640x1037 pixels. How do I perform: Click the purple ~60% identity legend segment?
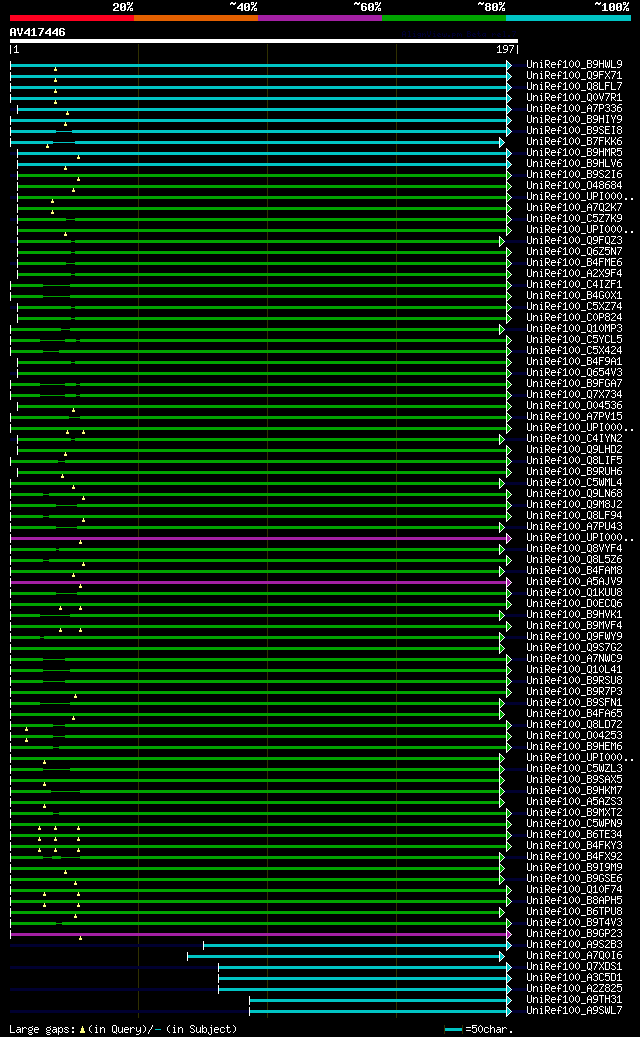tap(320, 18)
